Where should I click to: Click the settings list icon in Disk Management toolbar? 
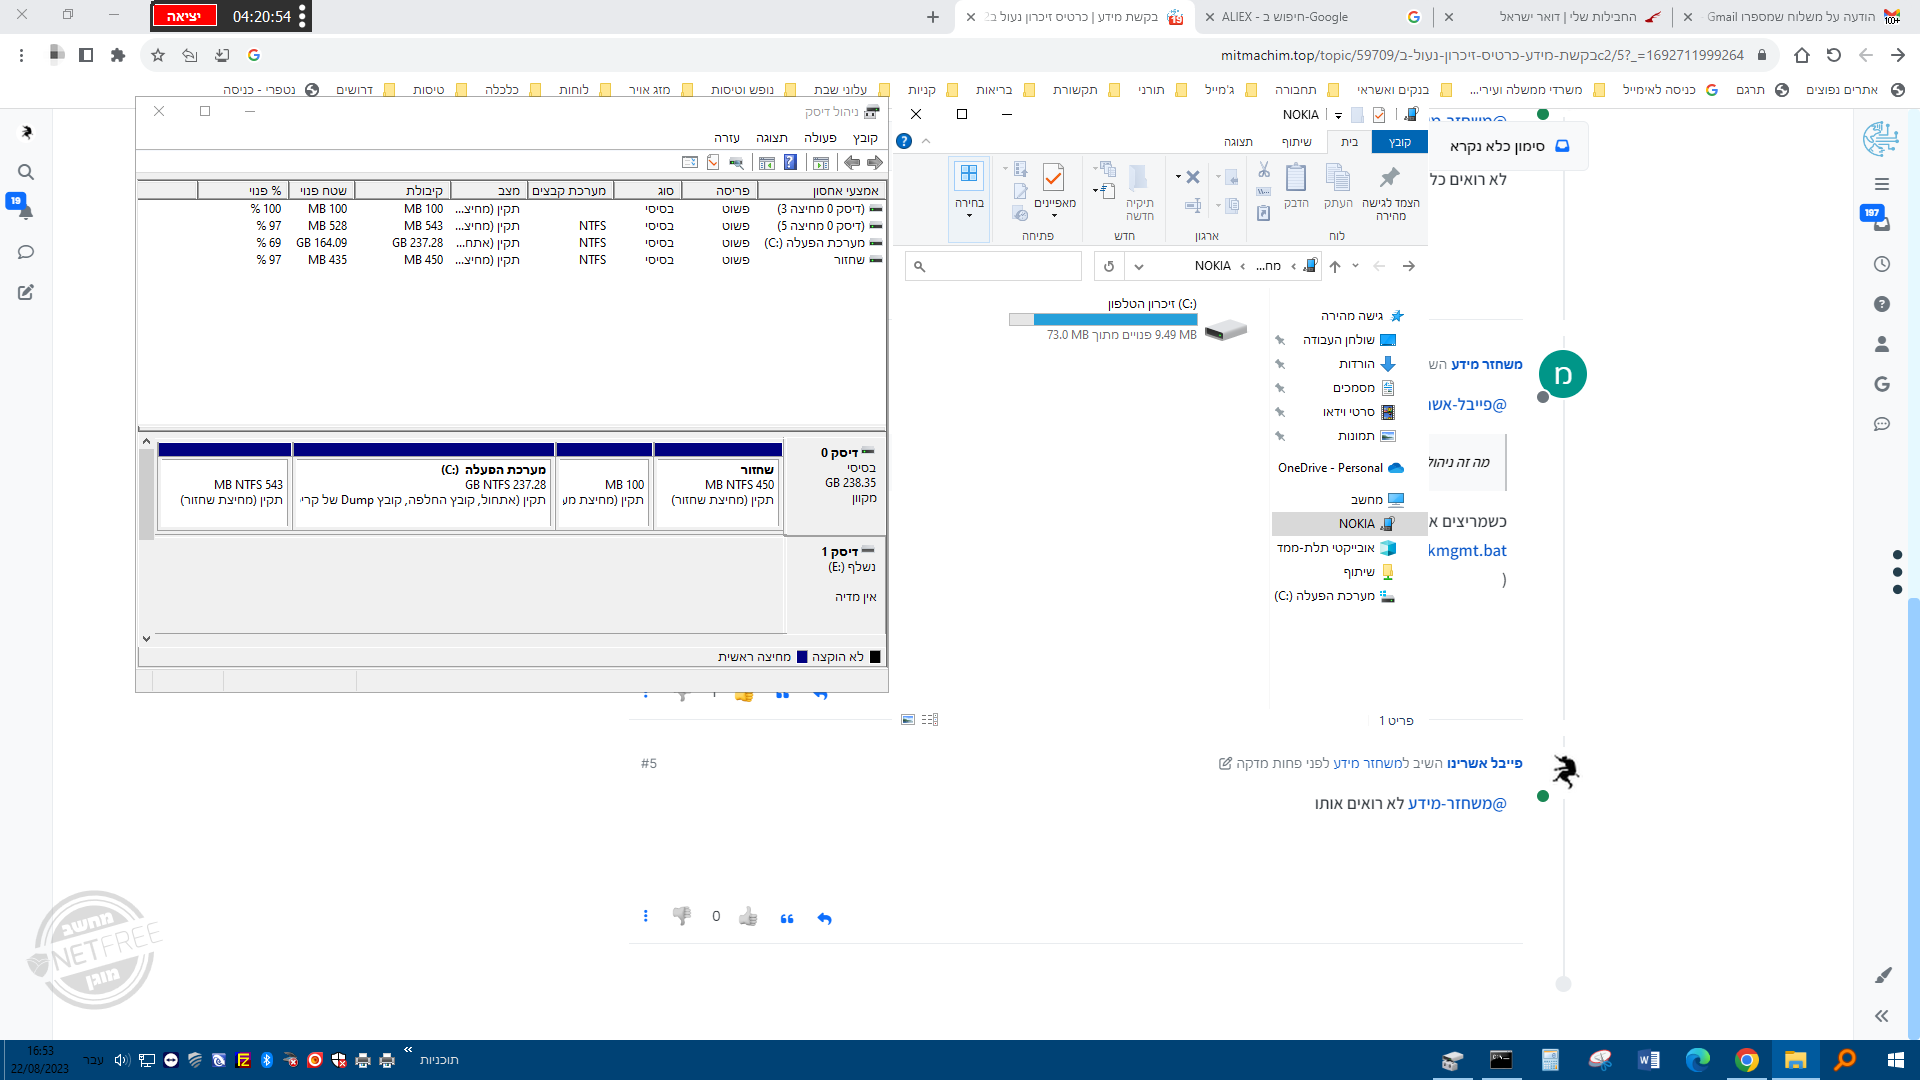coord(690,162)
